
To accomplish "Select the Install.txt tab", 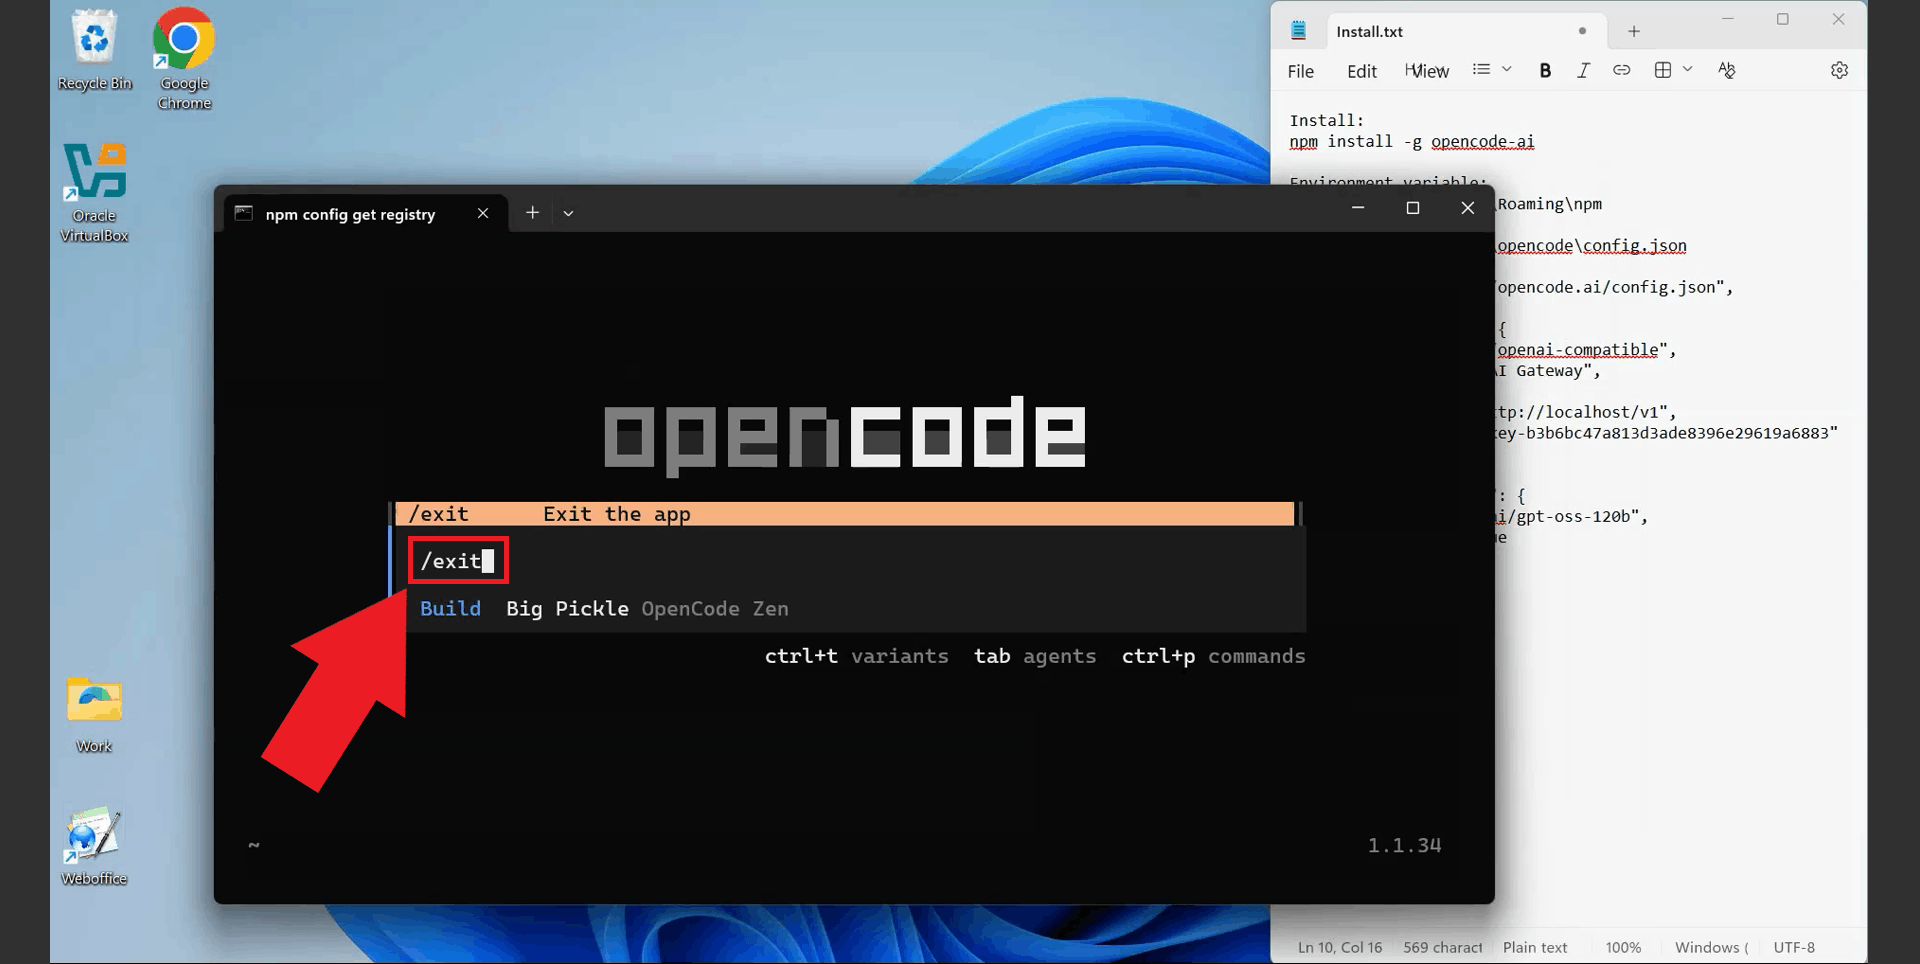I will (x=1369, y=31).
